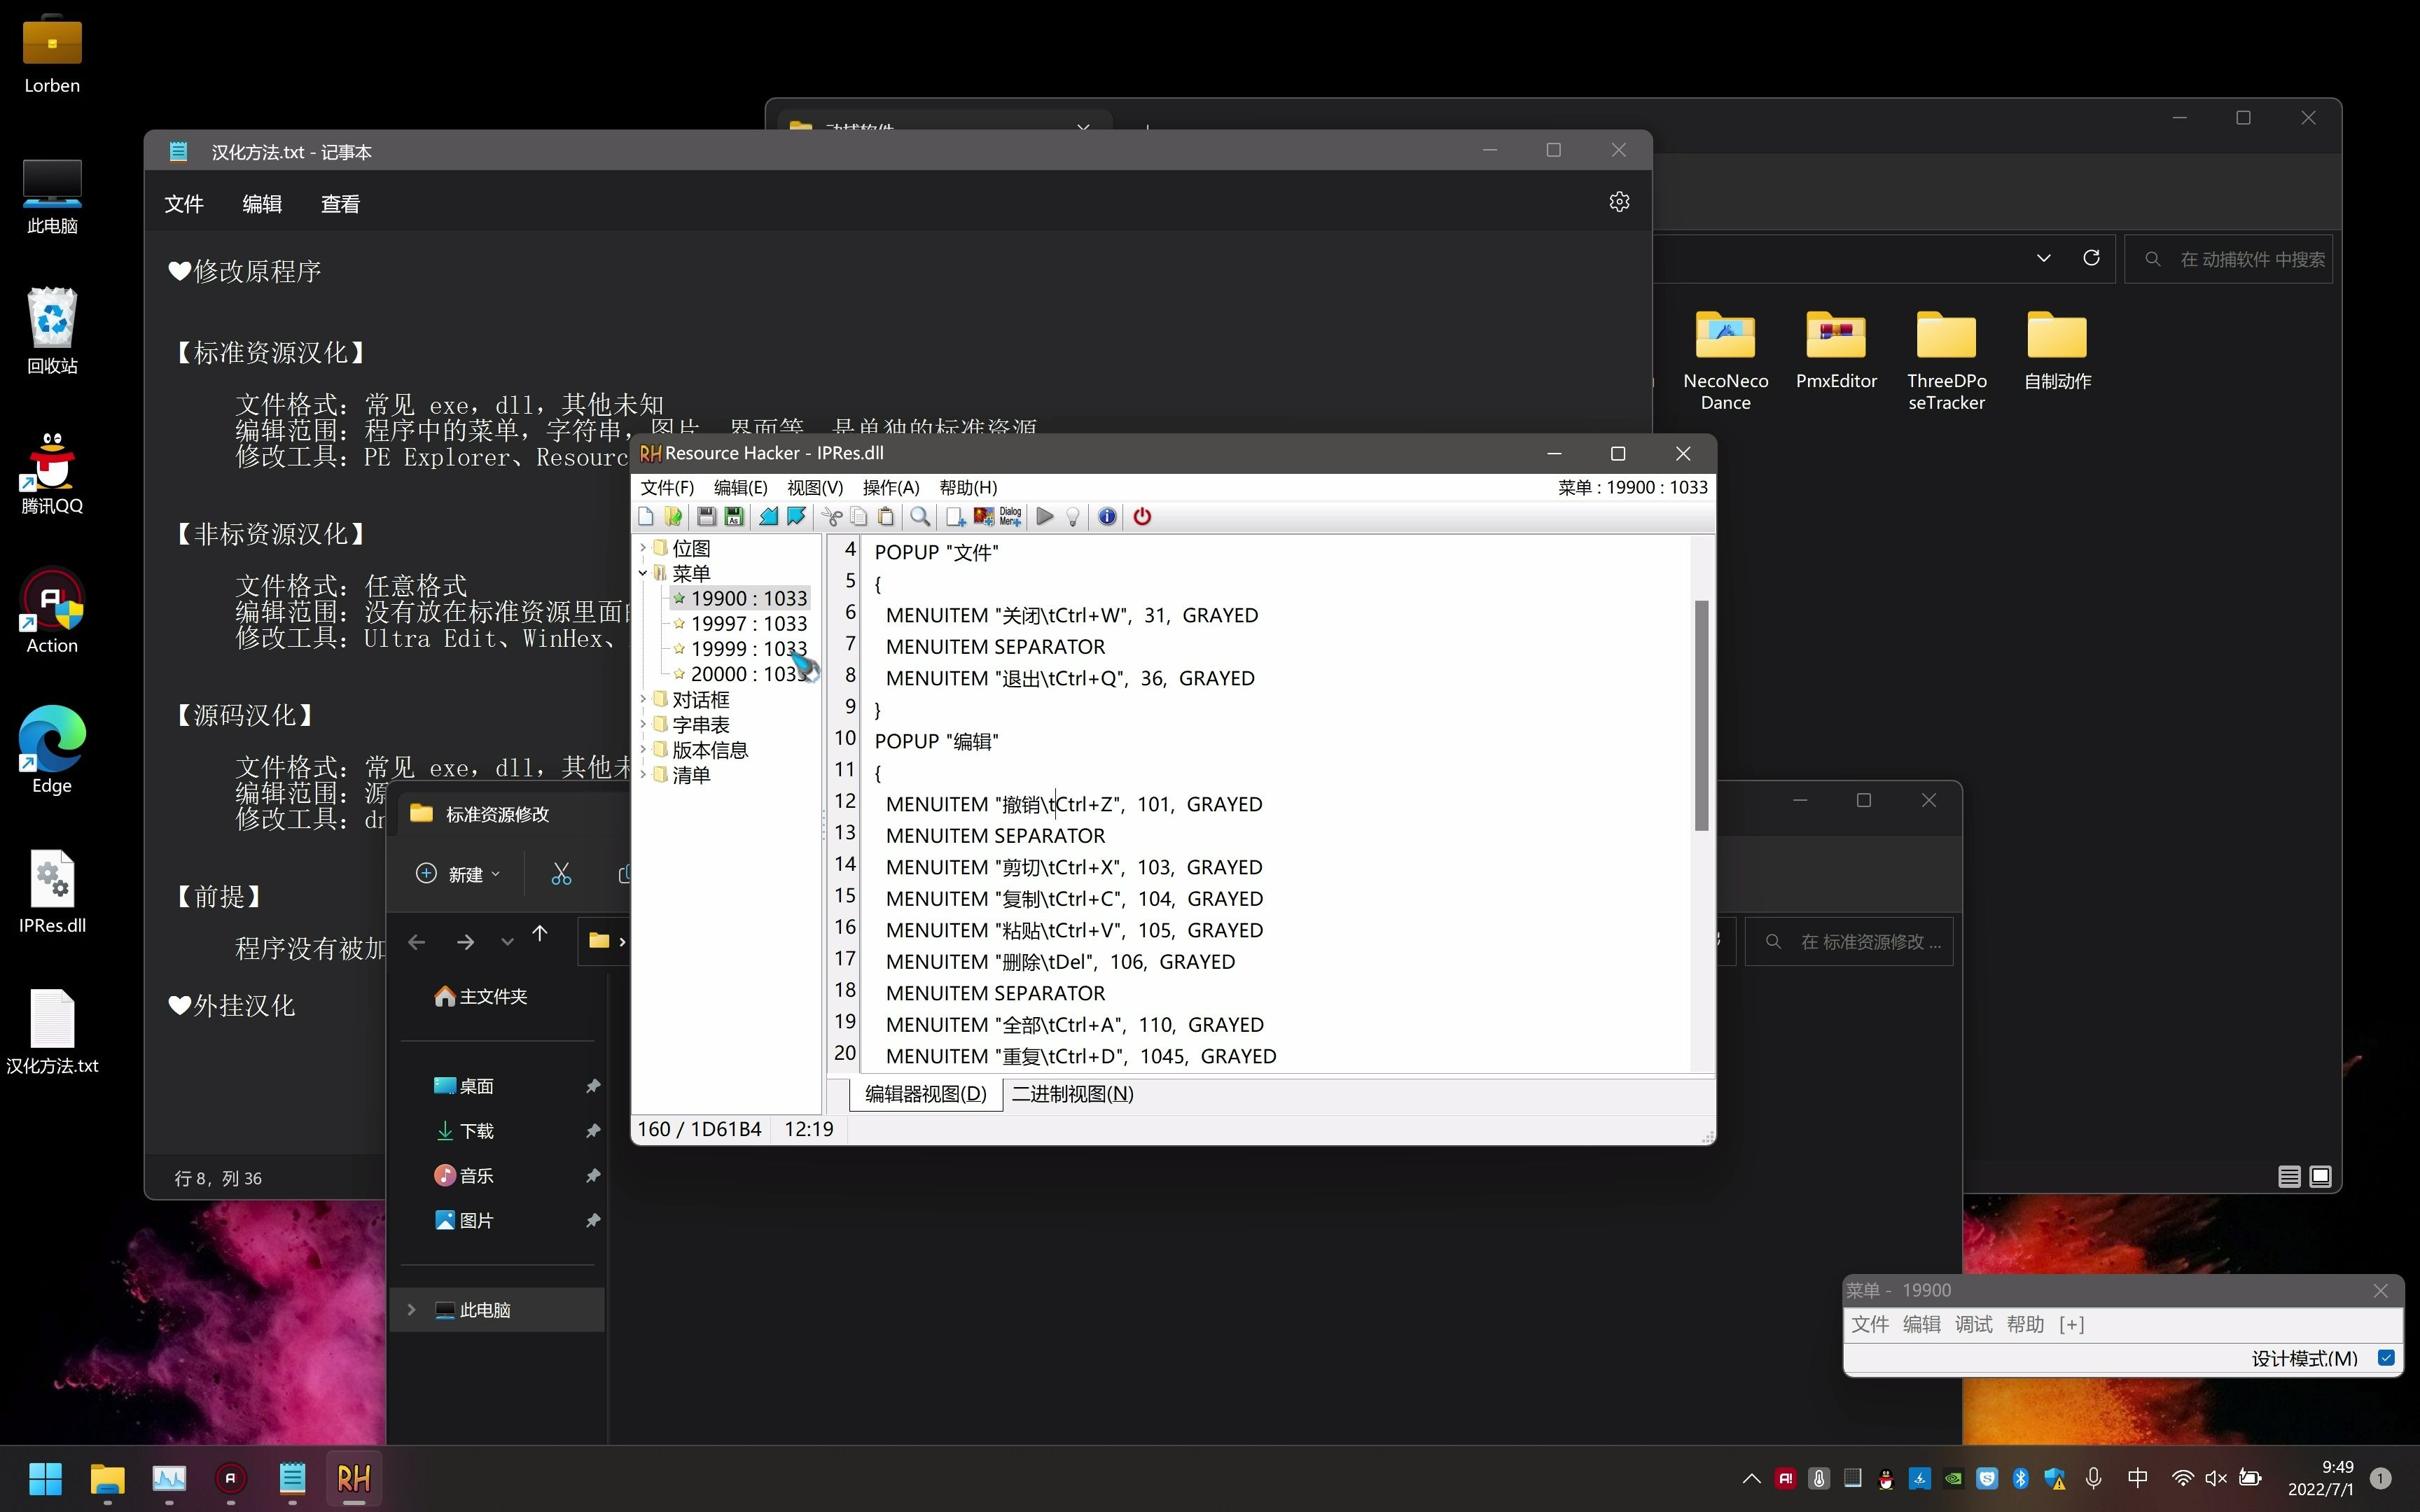Click the Add Image Resource icon

coord(984,516)
